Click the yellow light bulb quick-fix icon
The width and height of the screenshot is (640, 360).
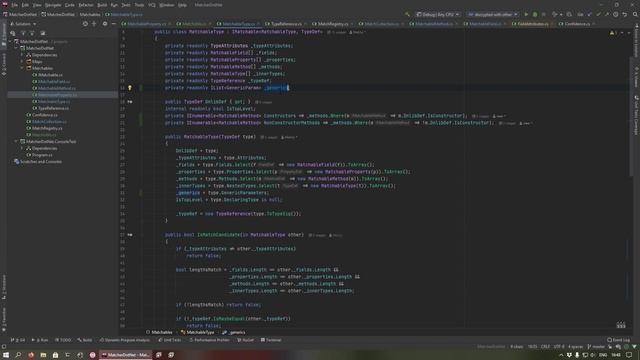[130, 87]
